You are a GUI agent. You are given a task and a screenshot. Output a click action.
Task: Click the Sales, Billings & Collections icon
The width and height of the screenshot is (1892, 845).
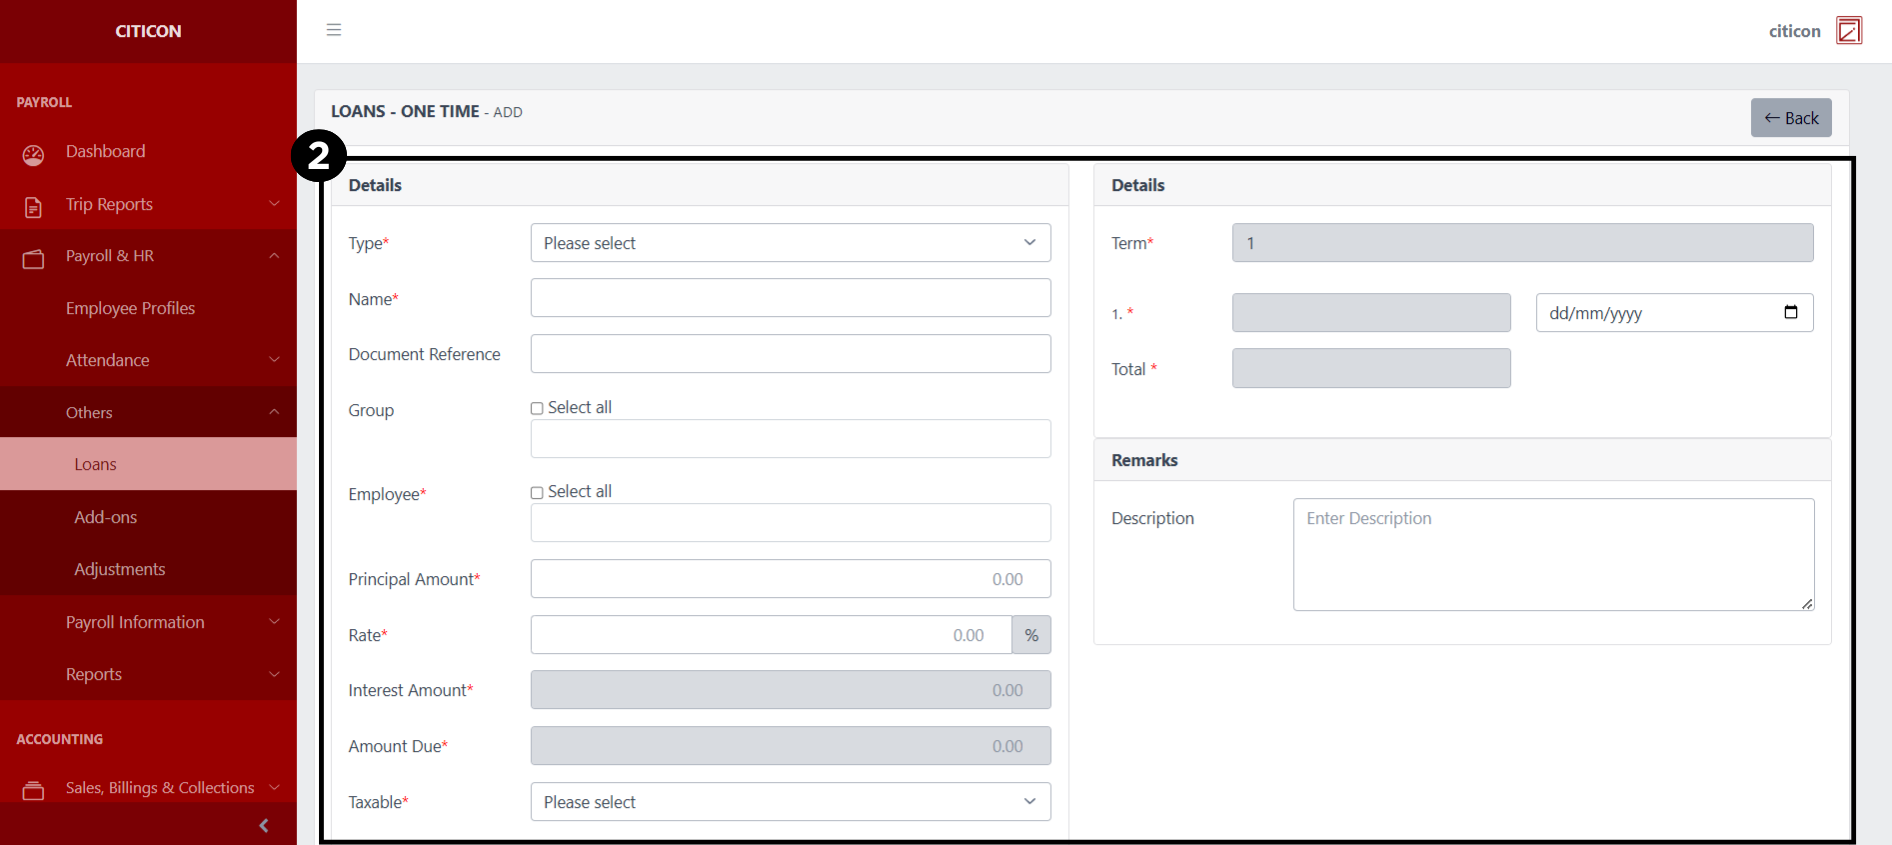tap(33, 790)
